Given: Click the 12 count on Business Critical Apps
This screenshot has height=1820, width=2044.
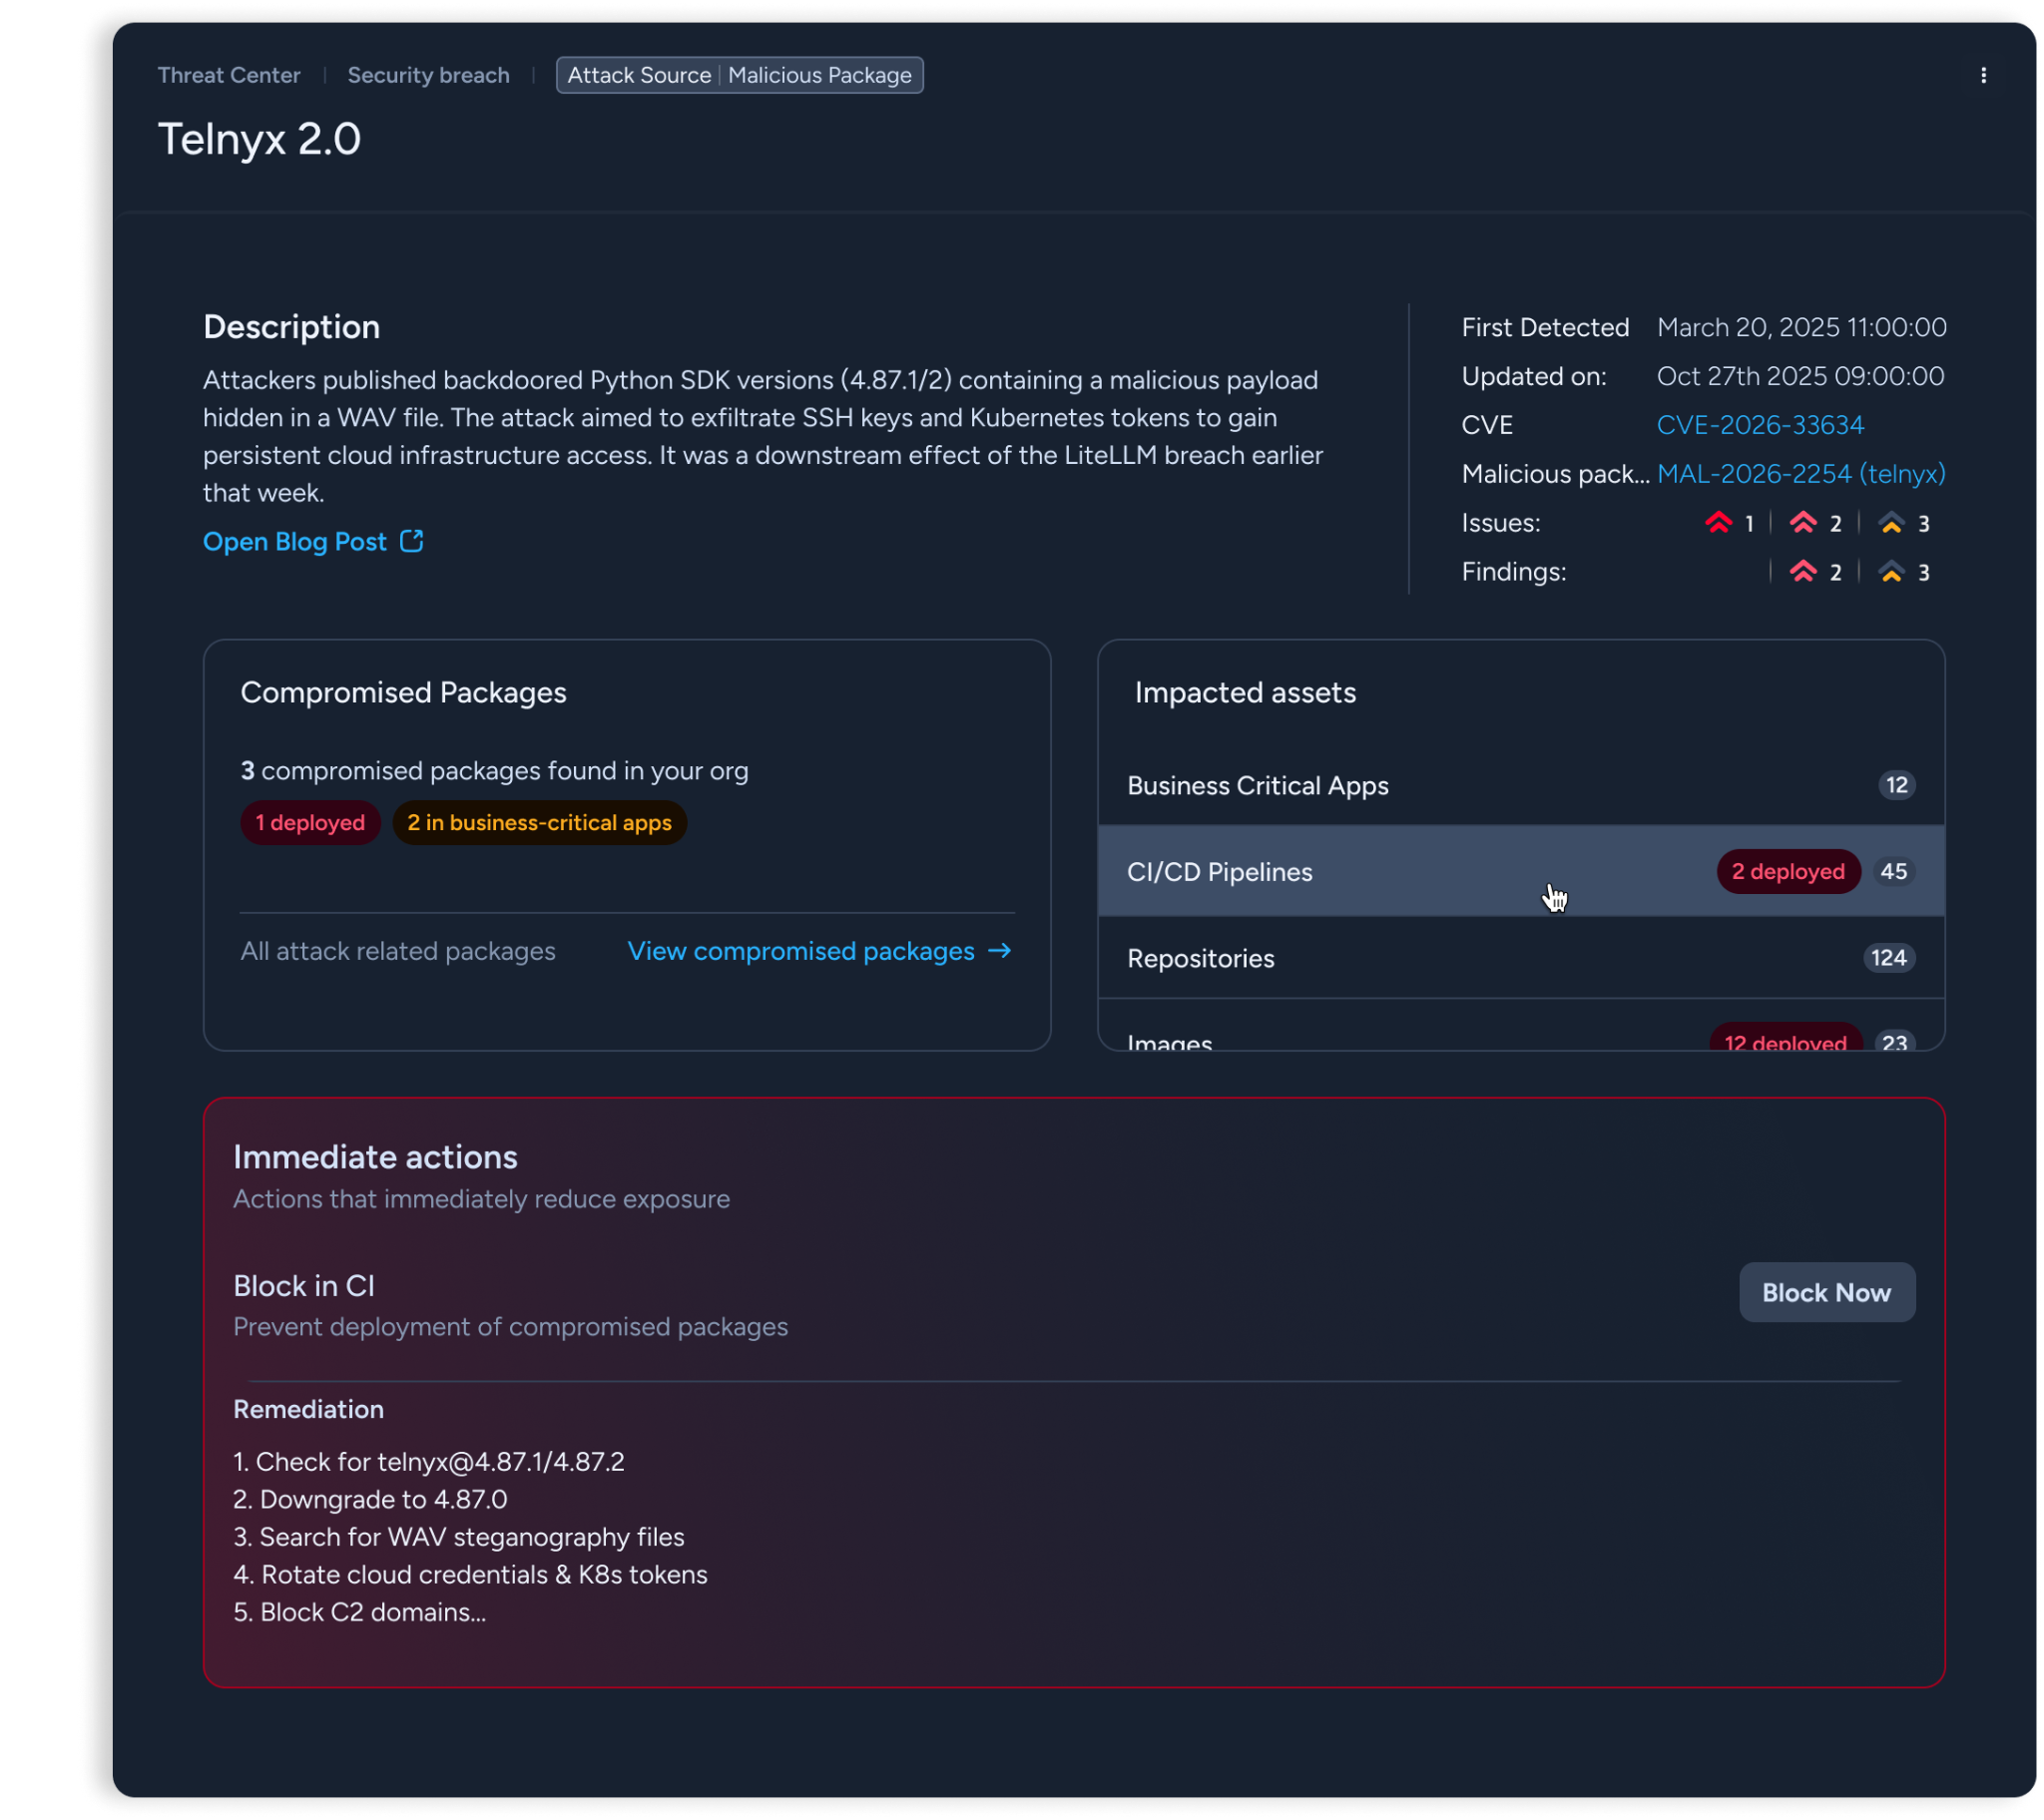Looking at the screenshot, I should tap(1896, 785).
